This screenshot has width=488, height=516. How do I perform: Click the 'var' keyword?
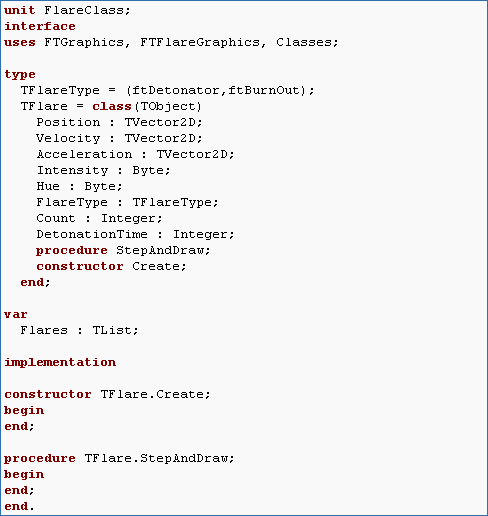16,314
